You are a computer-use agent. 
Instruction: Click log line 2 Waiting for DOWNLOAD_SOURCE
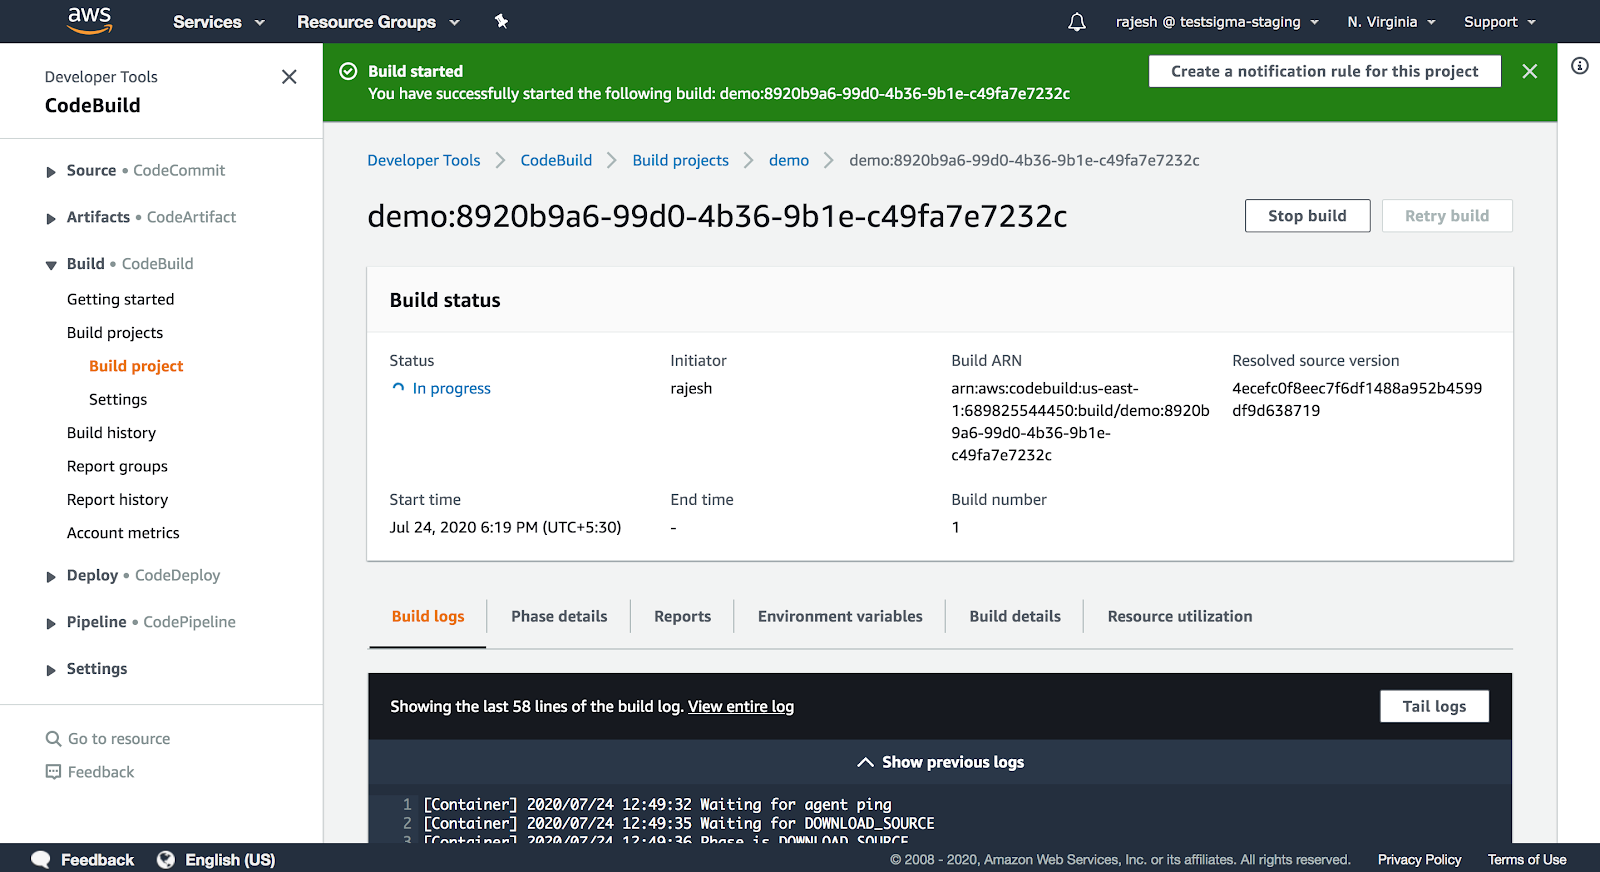679,823
